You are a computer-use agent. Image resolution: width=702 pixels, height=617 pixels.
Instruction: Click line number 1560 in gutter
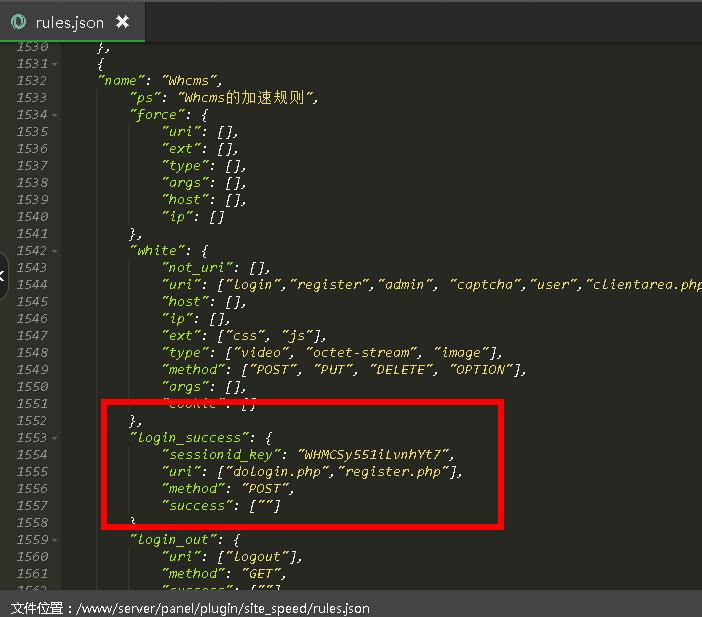pyautogui.click(x=31, y=557)
